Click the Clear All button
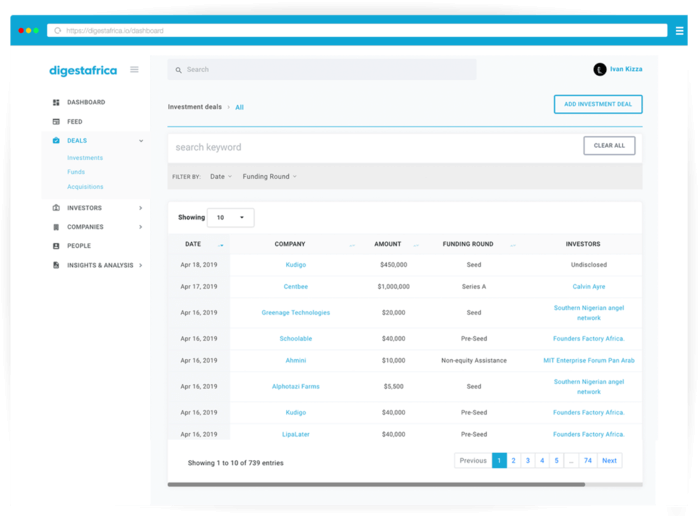700x516 pixels. 609,146
